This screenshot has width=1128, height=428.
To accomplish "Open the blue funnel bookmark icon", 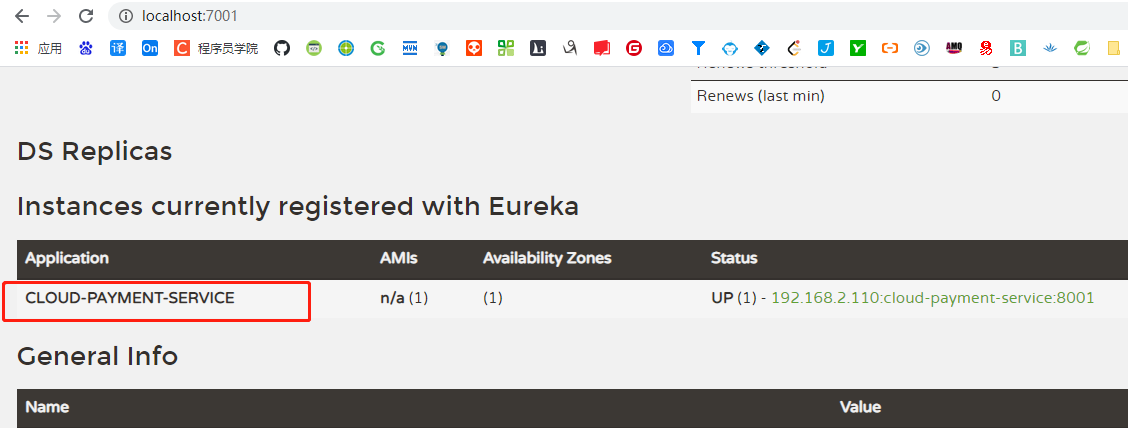I will click(698, 48).
